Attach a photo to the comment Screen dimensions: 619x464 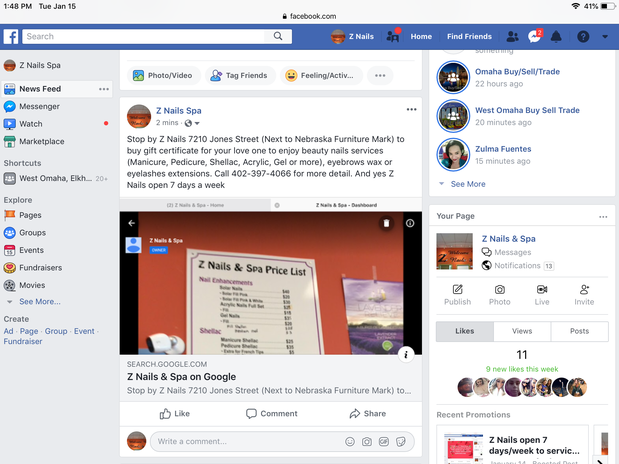click(367, 441)
